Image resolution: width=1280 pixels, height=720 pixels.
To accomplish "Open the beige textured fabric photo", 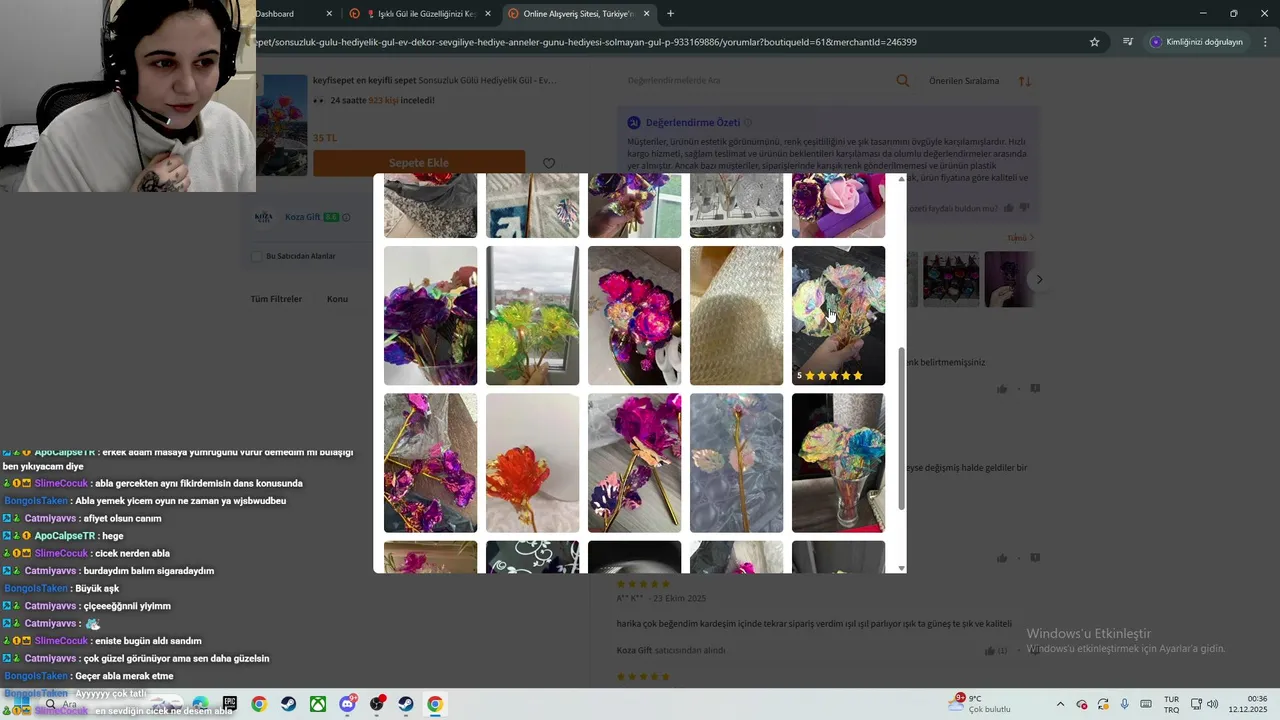I will coord(736,316).
